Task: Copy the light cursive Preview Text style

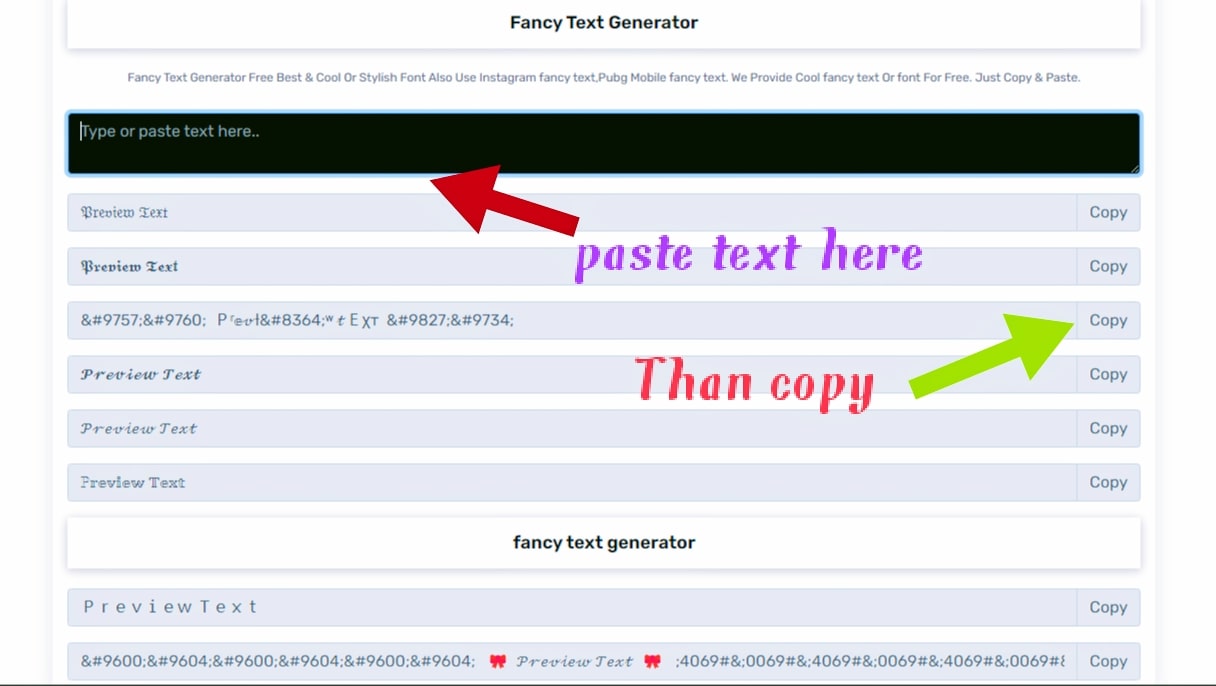Action: tap(1108, 428)
